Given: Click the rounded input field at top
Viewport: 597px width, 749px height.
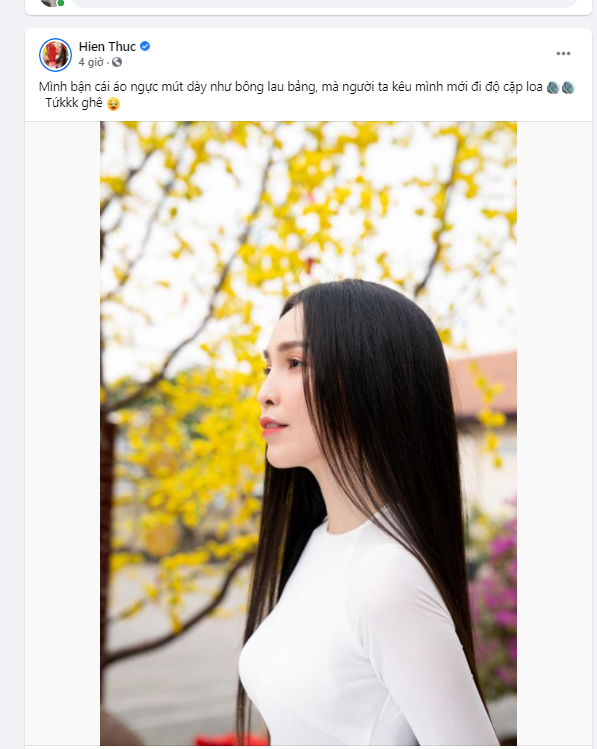Looking at the screenshot, I should click(325, 3).
